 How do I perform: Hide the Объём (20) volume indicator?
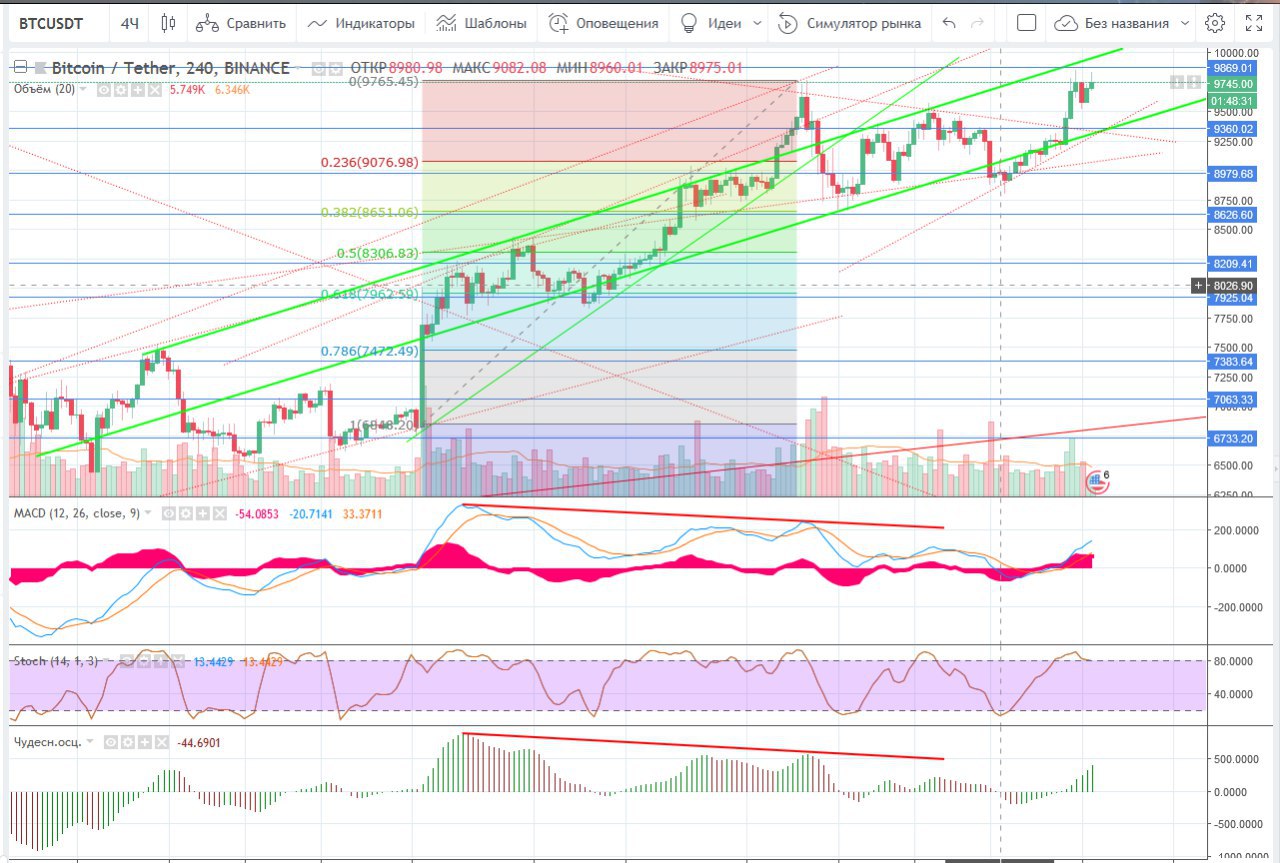click(x=103, y=89)
